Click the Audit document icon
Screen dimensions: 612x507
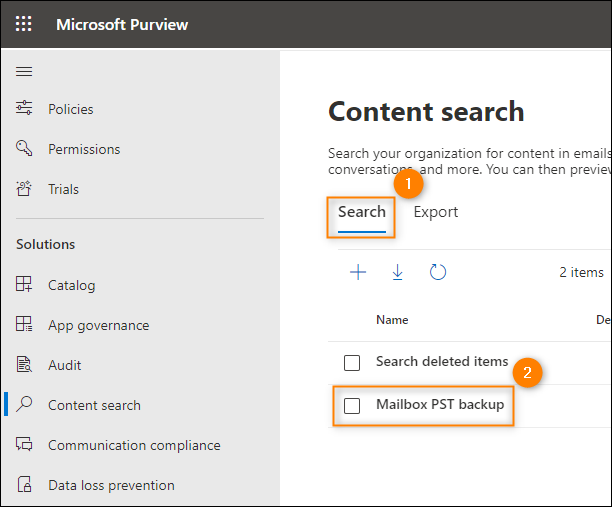click(24, 365)
